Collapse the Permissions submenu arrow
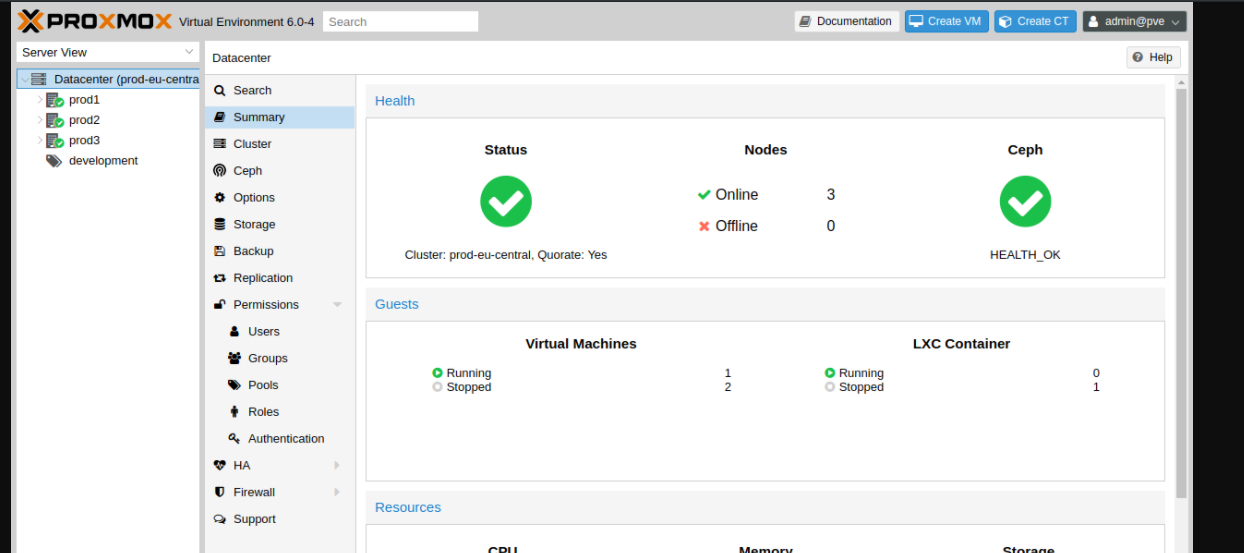1244x553 pixels. [337, 305]
